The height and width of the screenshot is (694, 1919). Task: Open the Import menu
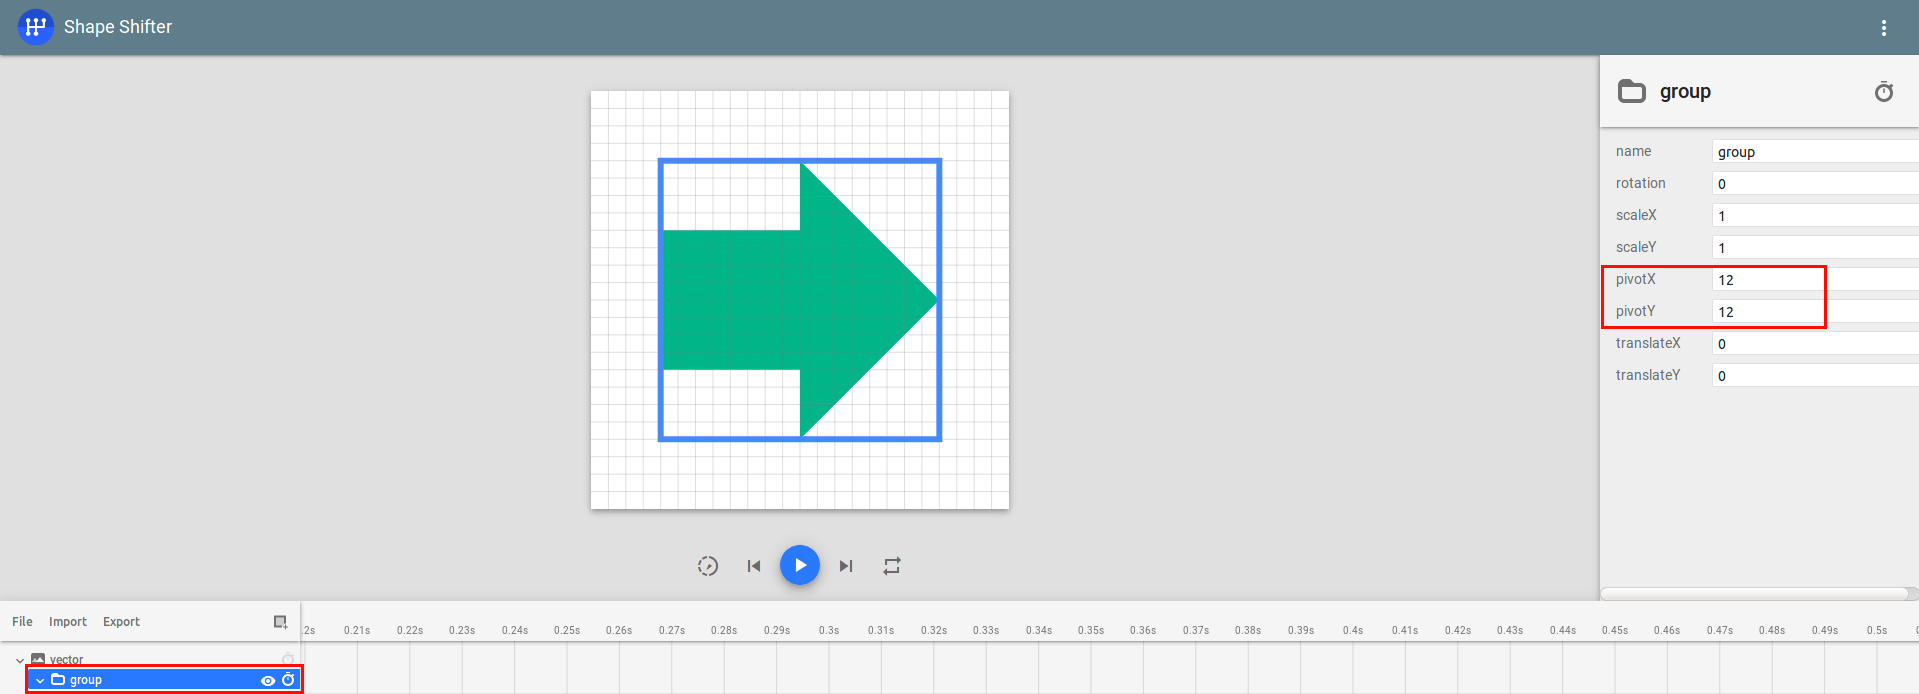click(68, 622)
